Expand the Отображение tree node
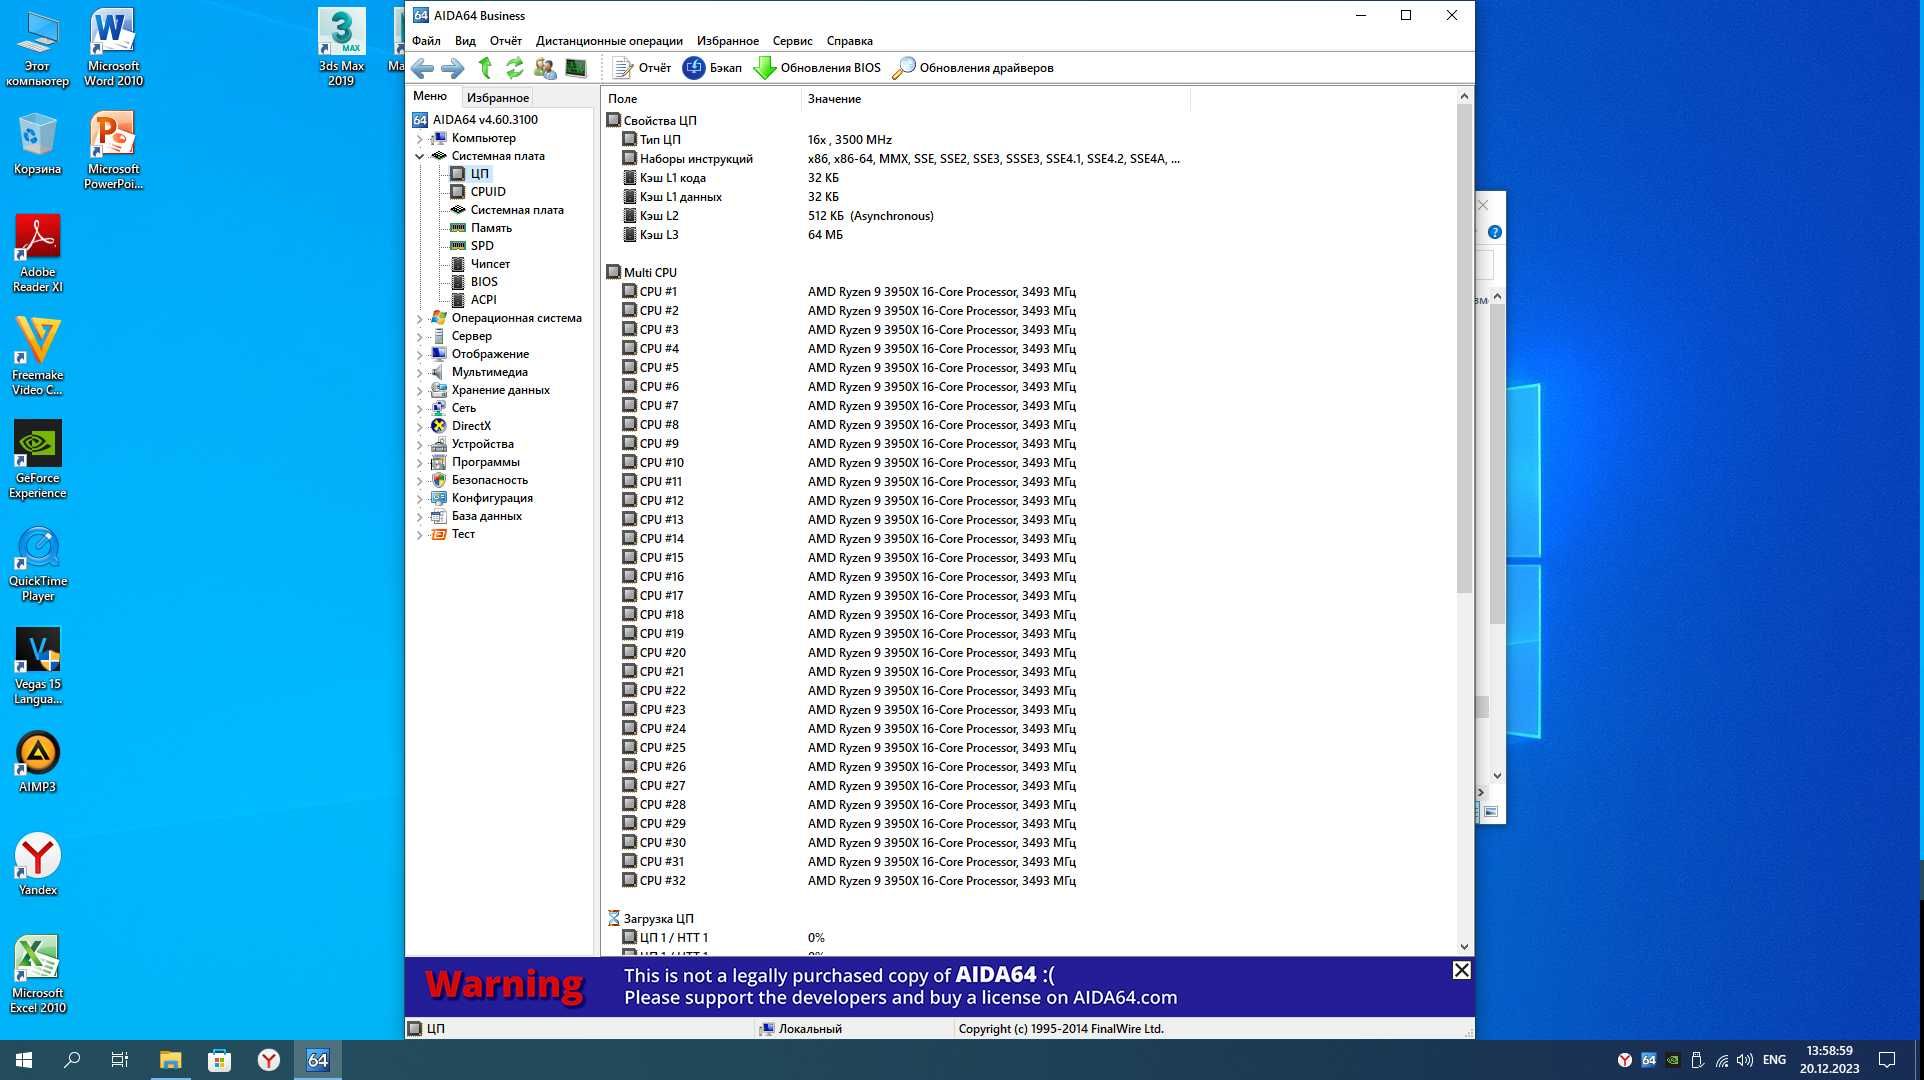Image resolution: width=1924 pixels, height=1080 pixels. point(420,354)
